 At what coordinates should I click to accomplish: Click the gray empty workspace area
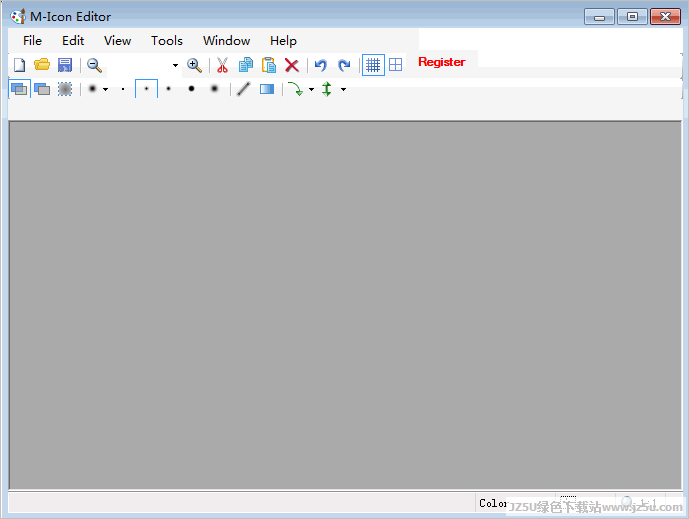[345, 305]
